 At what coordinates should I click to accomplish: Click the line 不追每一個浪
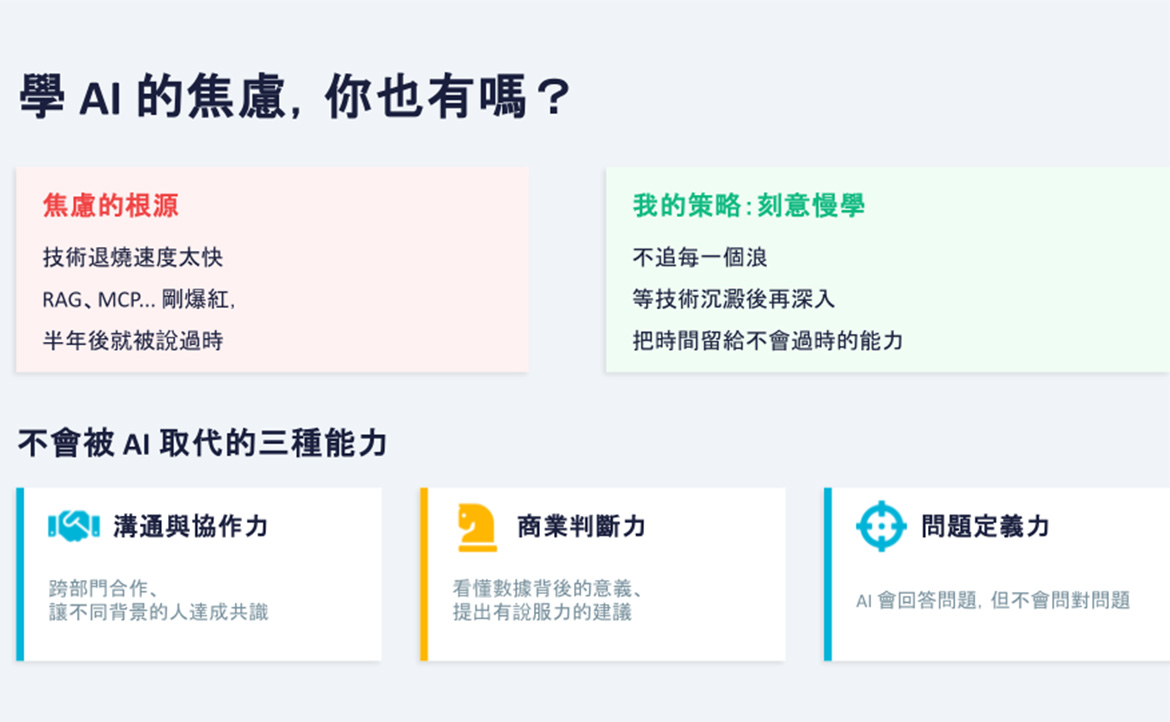[700, 257]
